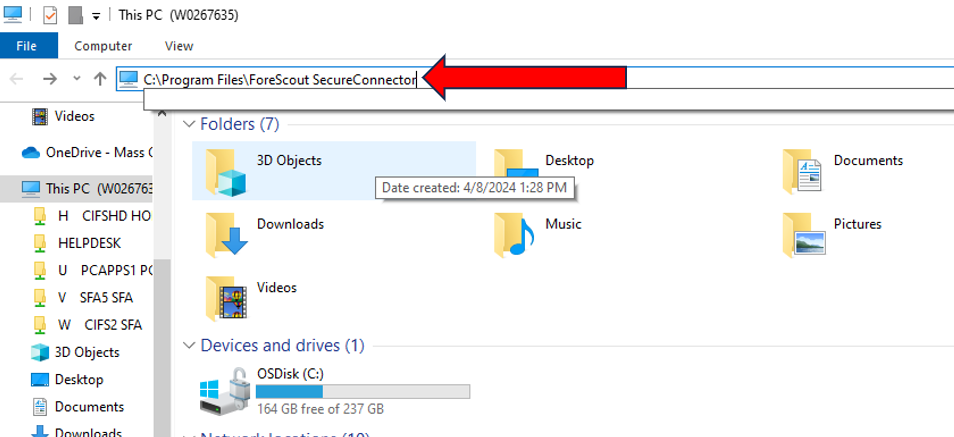Image resolution: width=954 pixels, height=437 pixels.
Task: Open the V SFA5 SFA network drive
Action: (83, 298)
